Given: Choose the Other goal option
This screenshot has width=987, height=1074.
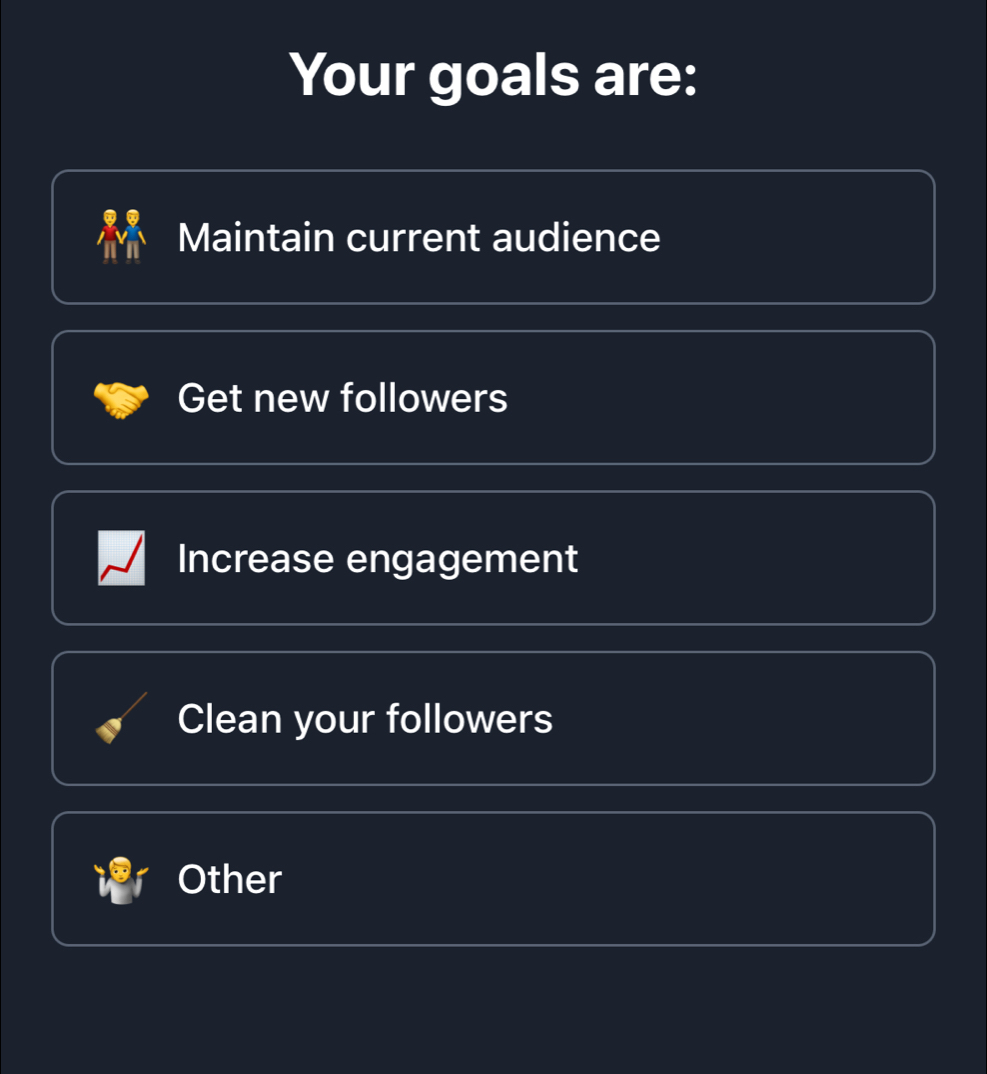Looking at the screenshot, I should point(493,879).
